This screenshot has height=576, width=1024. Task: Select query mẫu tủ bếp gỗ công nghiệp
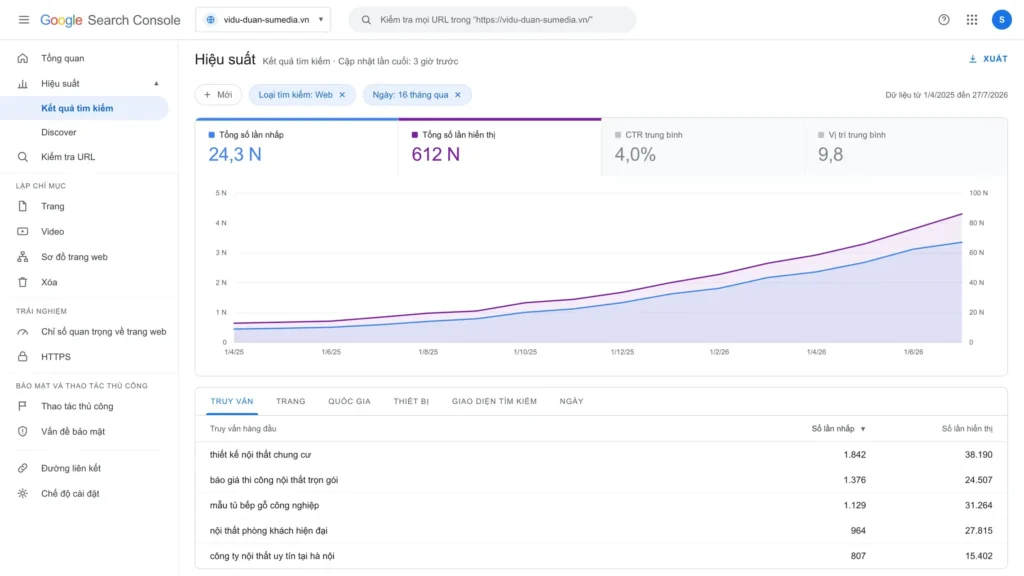(264, 505)
